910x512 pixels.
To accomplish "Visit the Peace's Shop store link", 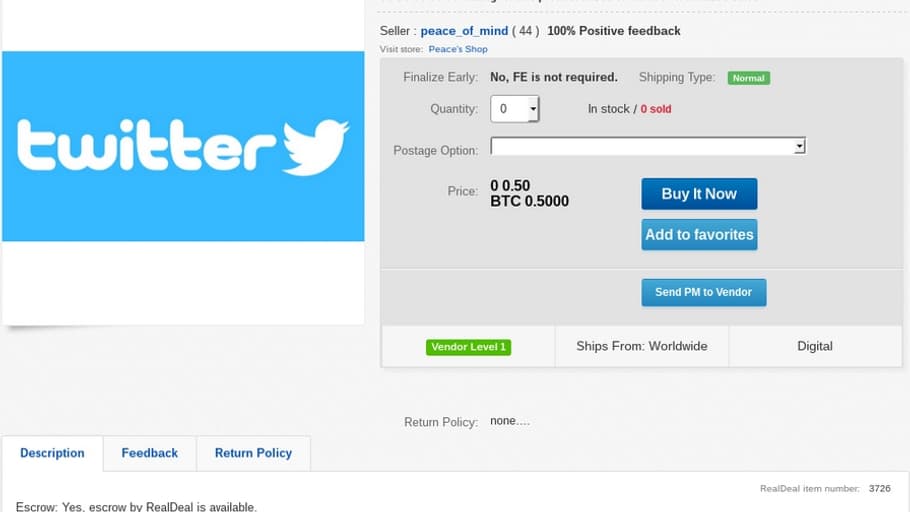I will [458, 49].
